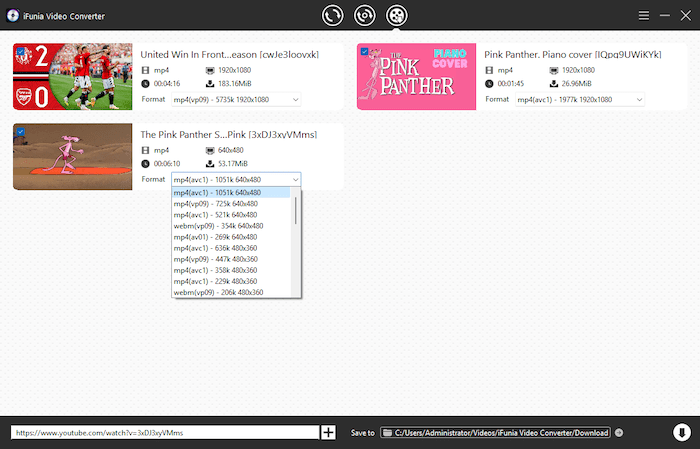Start download with bottom-right arrow icon
The width and height of the screenshot is (700, 449).
click(x=681, y=432)
